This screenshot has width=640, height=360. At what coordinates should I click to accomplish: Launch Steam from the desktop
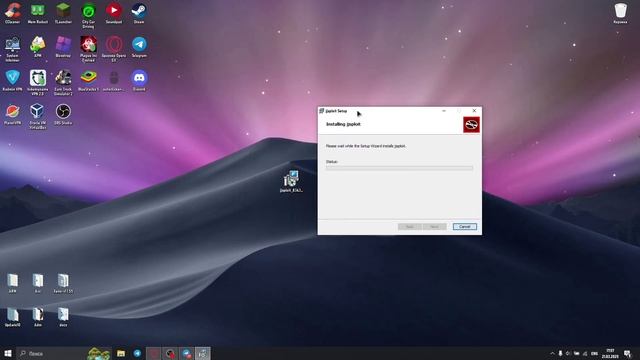tap(139, 13)
